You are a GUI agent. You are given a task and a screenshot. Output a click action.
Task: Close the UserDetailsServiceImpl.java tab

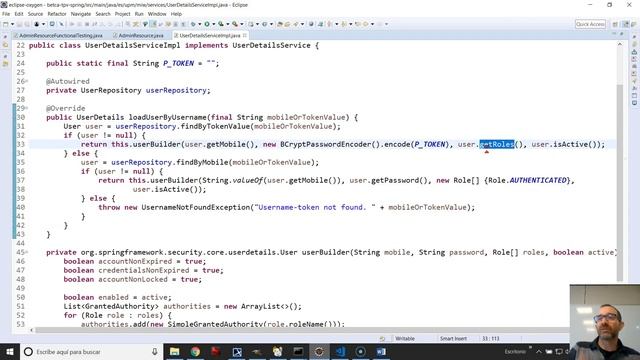[x=245, y=36]
